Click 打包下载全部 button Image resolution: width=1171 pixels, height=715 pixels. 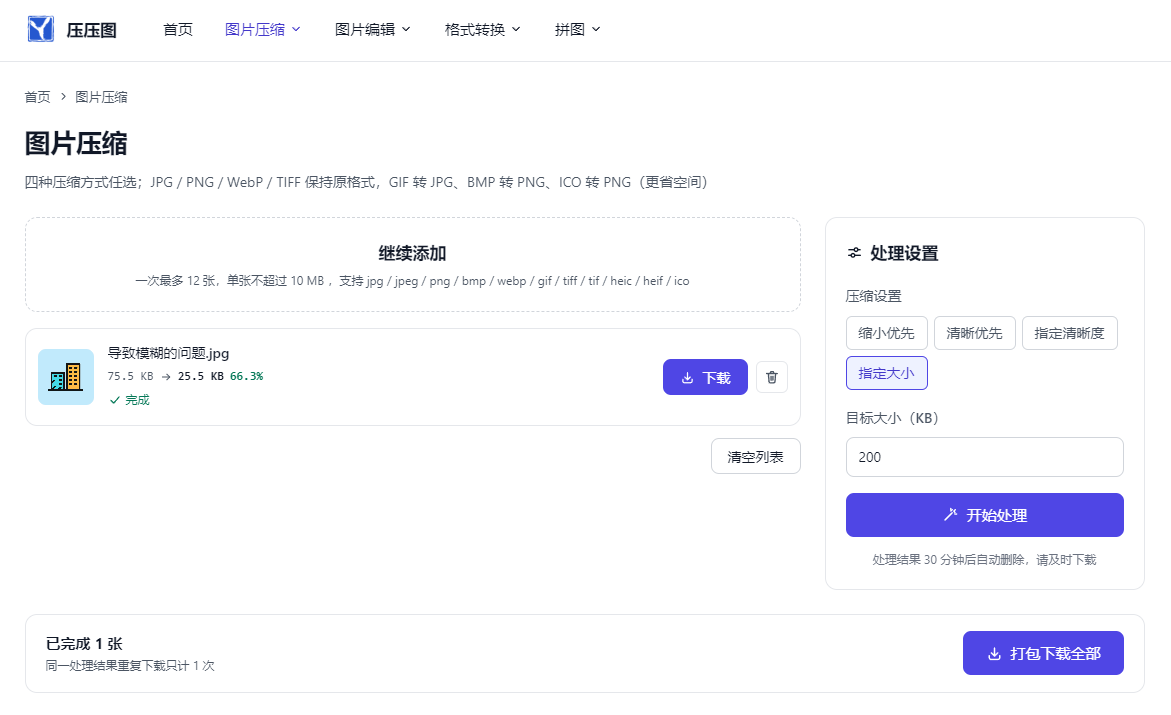[1043, 653]
